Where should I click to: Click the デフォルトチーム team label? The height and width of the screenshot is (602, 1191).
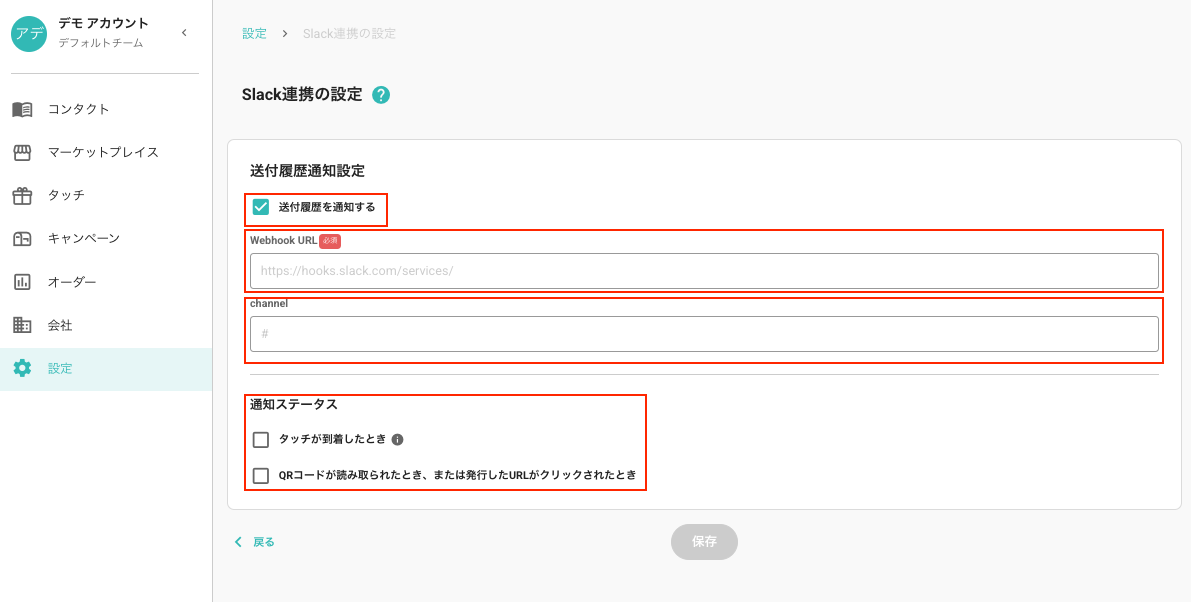coord(101,43)
